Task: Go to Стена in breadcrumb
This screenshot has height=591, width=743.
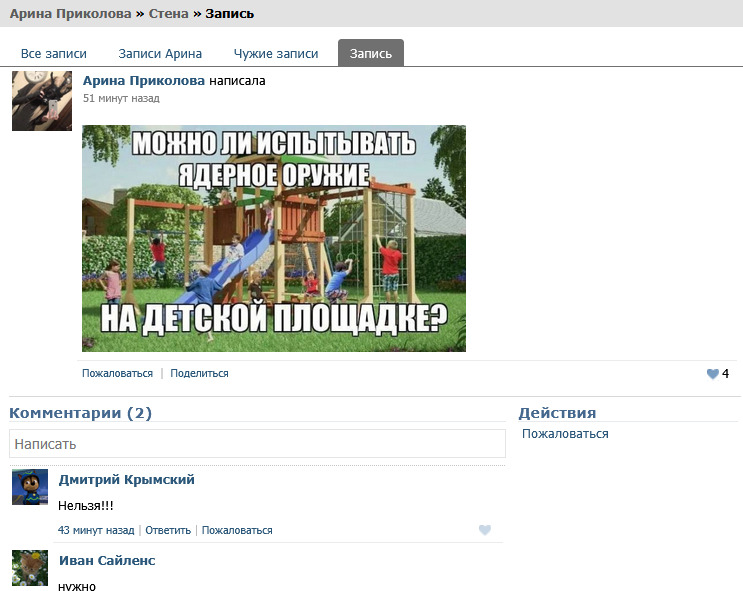Action: tap(169, 14)
